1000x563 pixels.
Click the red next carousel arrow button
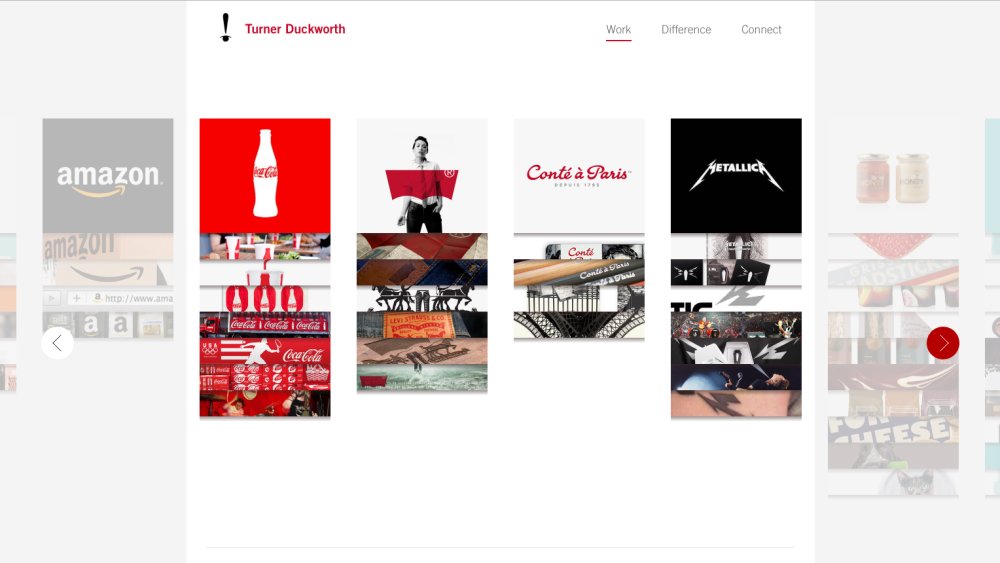(943, 343)
